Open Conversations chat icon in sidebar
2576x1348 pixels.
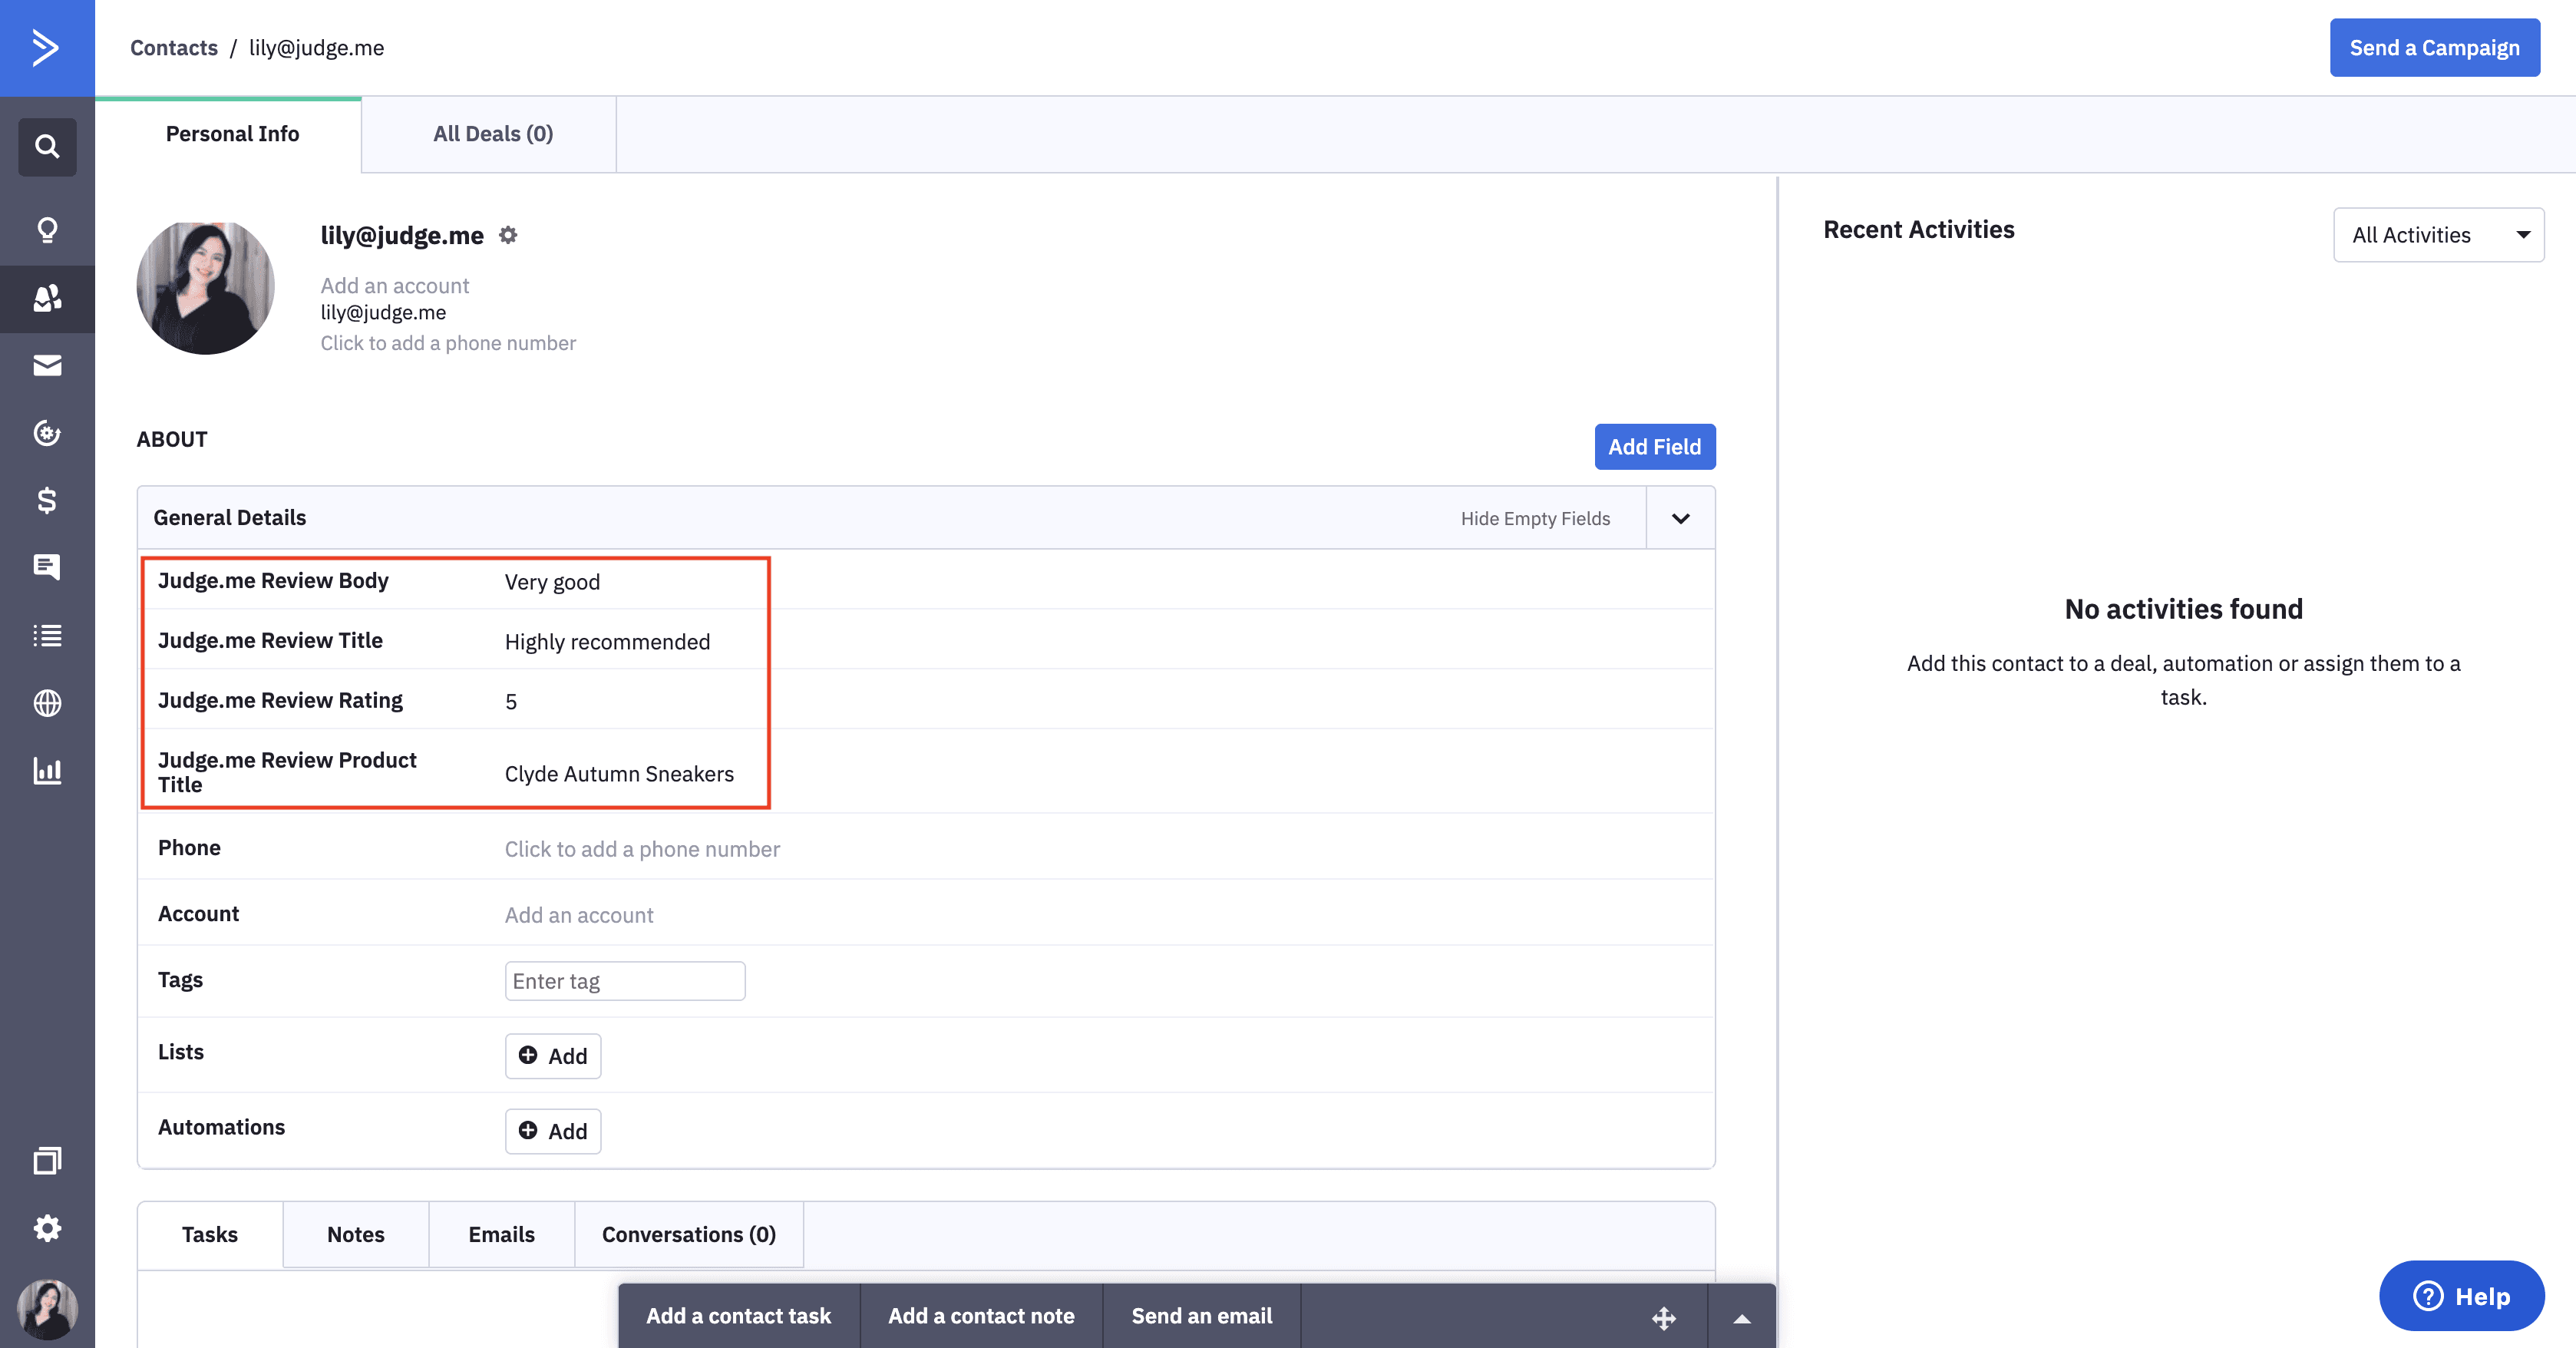pyautogui.click(x=47, y=567)
